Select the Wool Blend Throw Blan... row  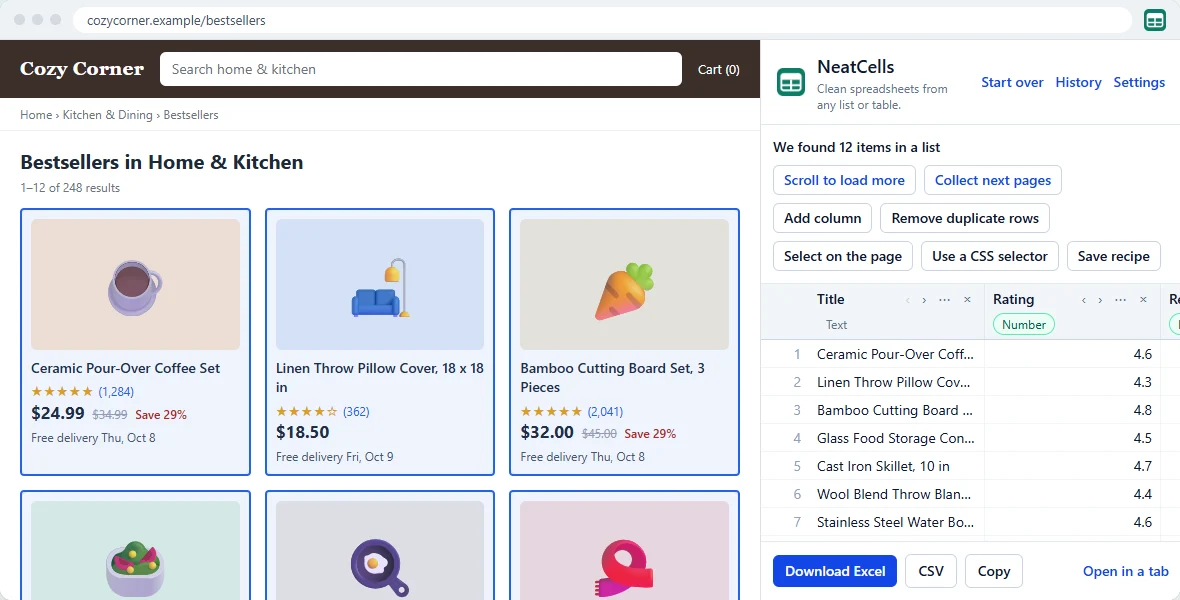click(970, 494)
